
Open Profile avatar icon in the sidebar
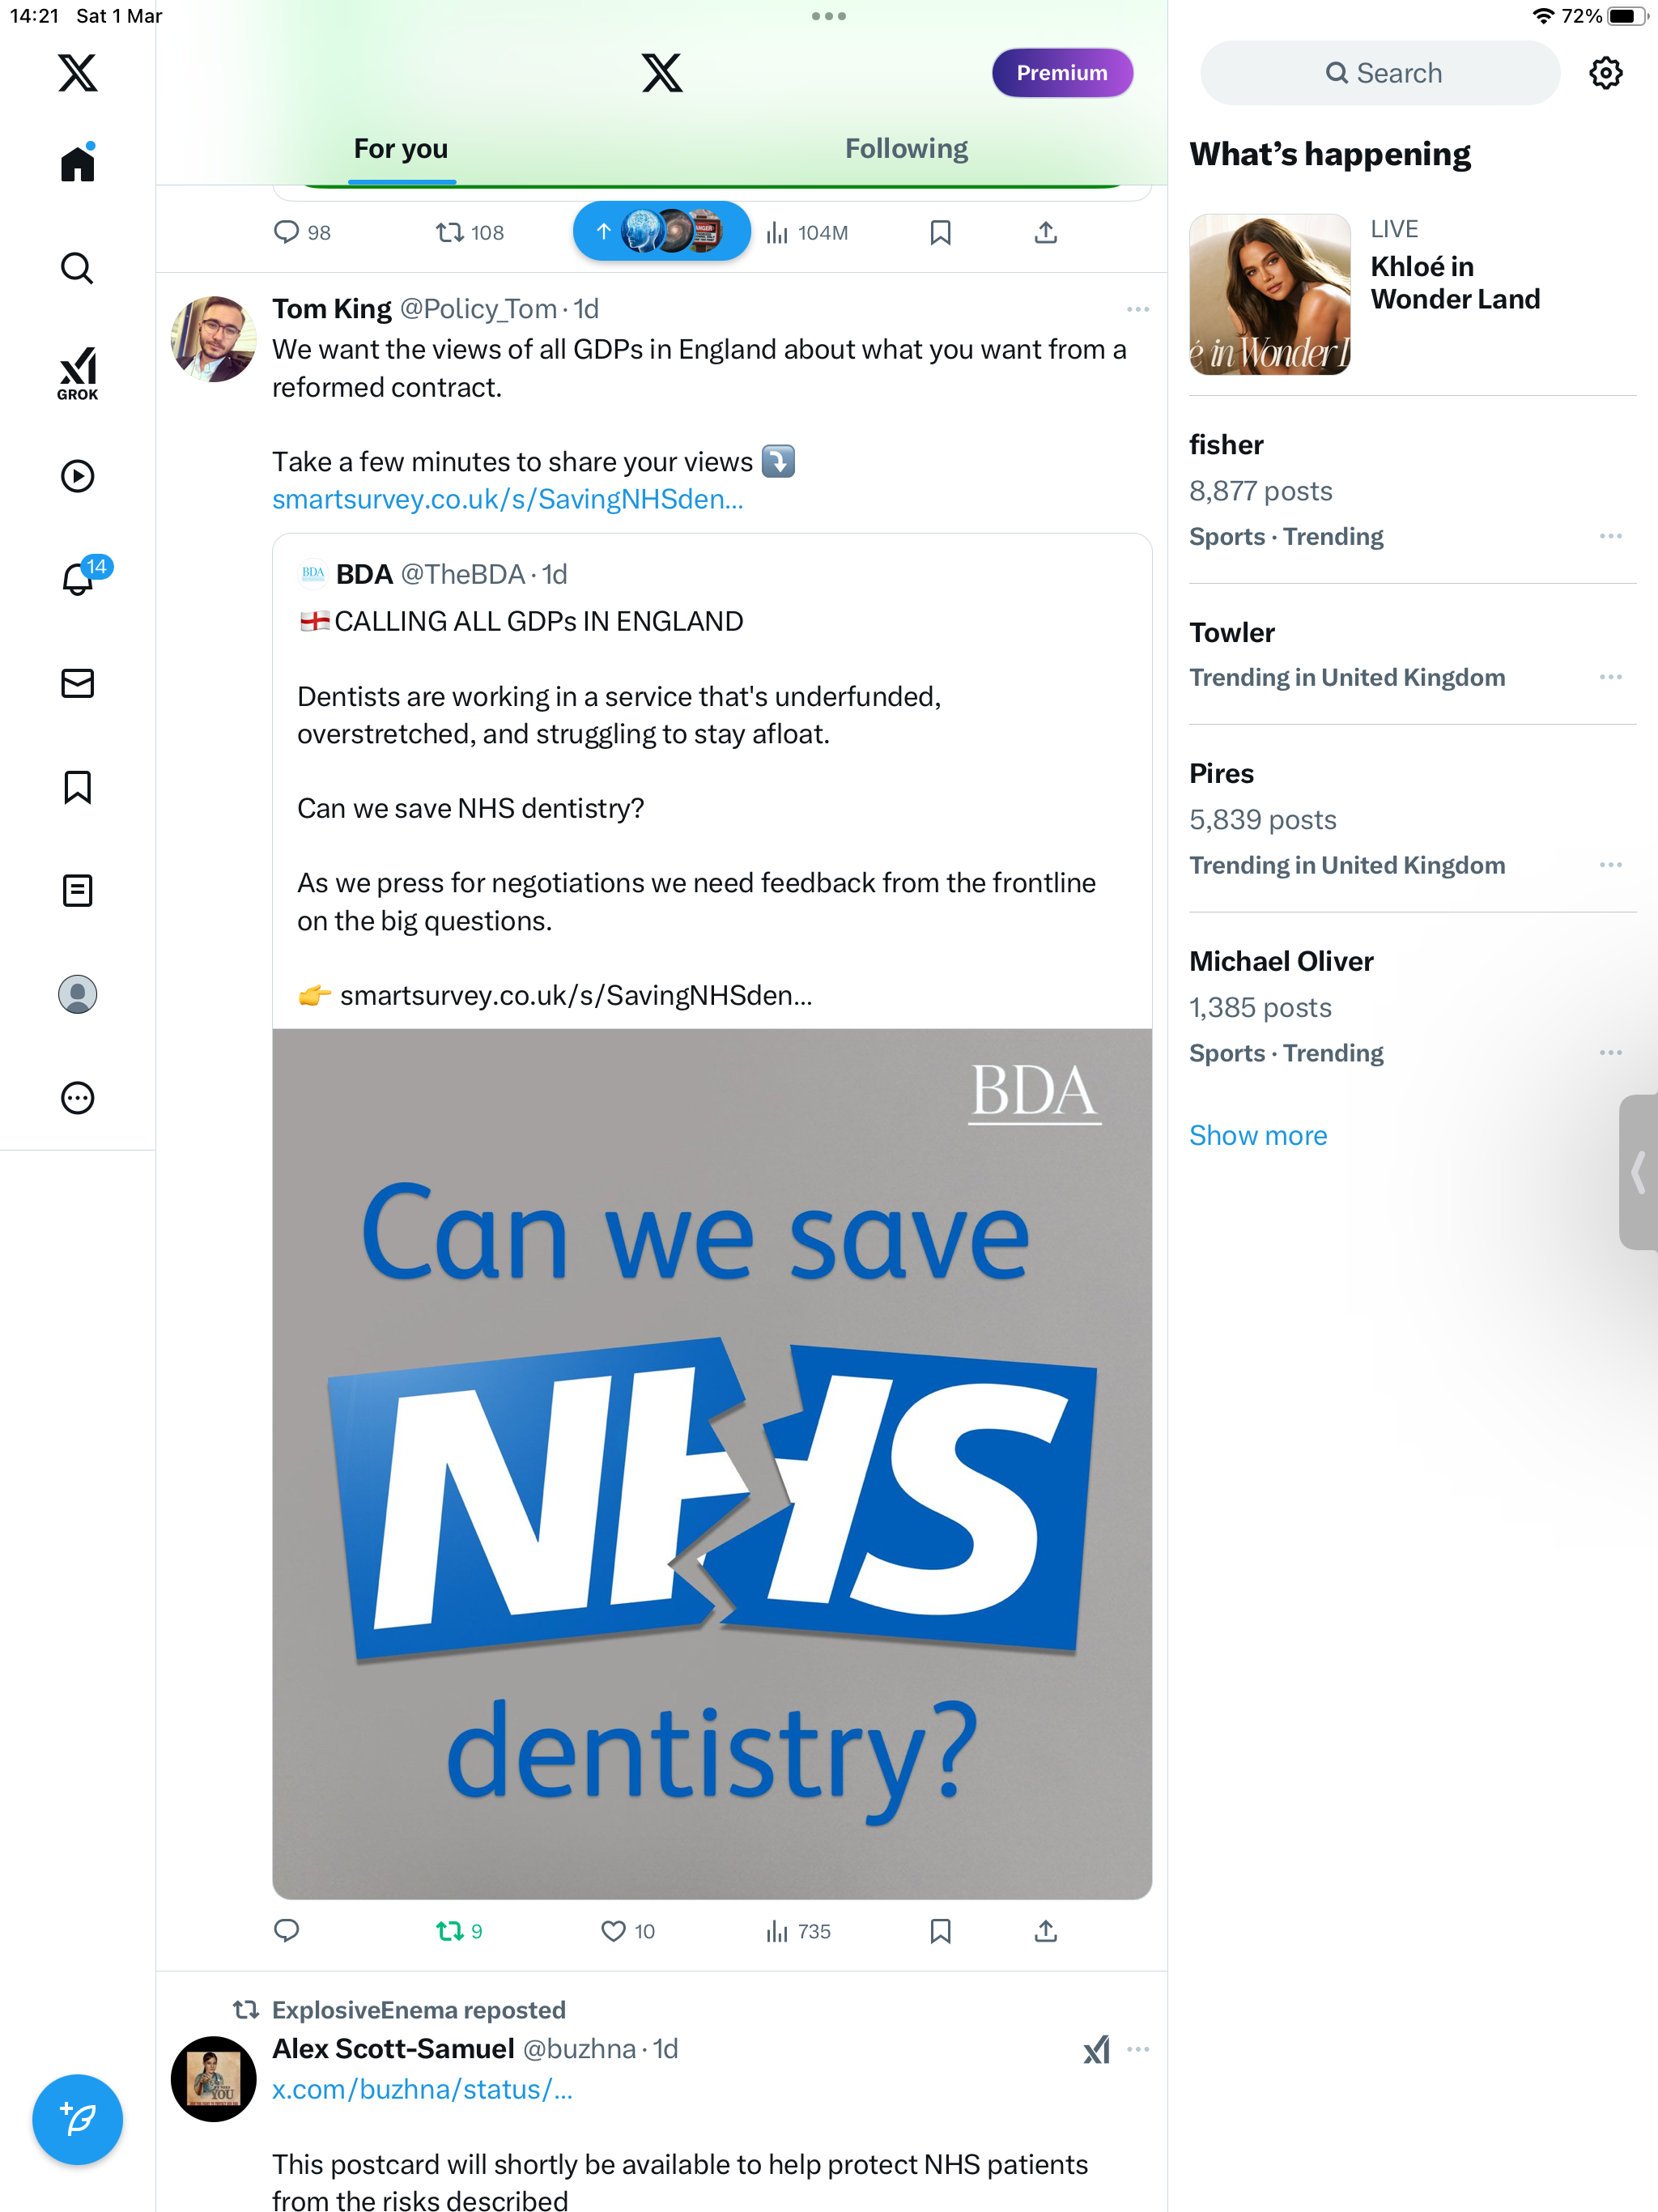(77, 994)
